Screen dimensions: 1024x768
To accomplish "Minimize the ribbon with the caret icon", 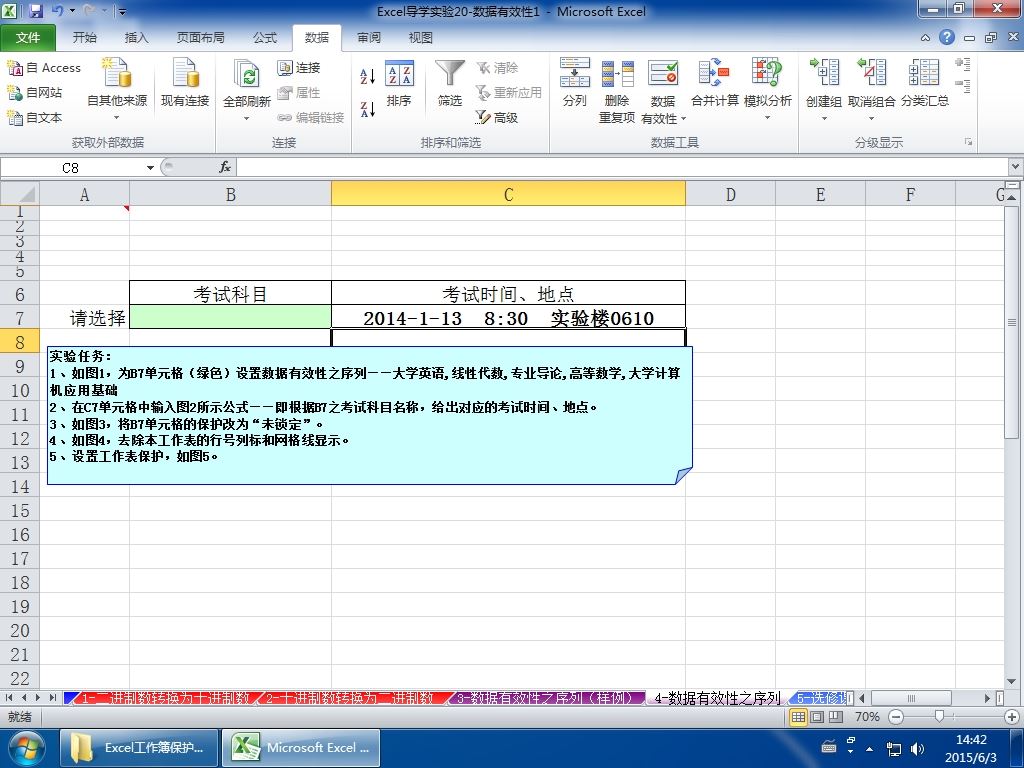I will coord(925,38).
